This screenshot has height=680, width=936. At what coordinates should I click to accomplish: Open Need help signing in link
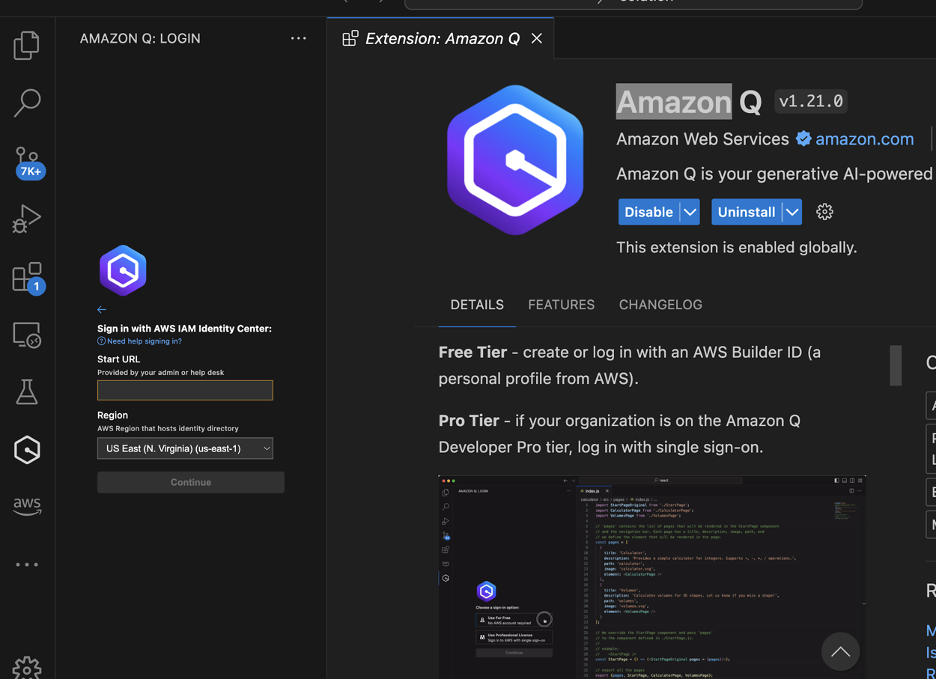[140, 341]
